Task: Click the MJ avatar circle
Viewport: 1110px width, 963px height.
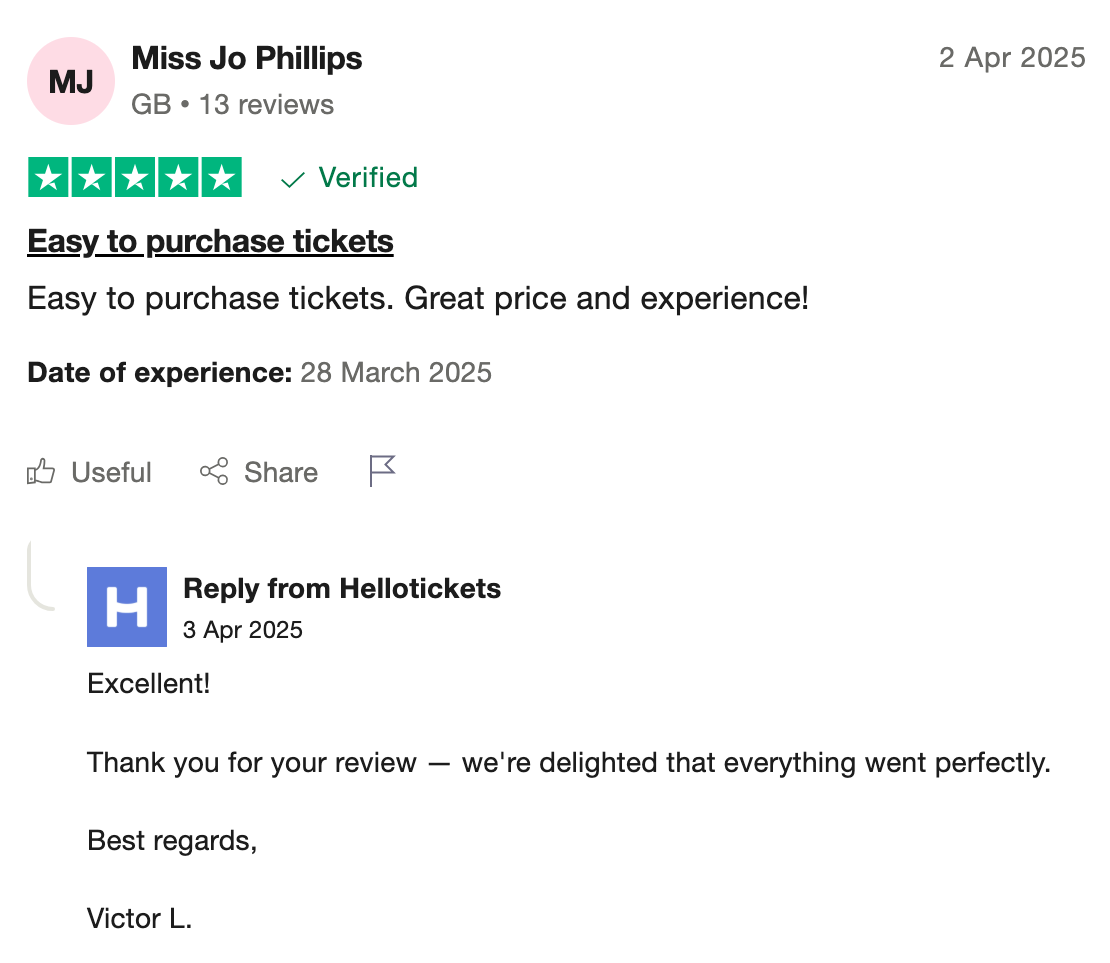Action: [x=70, y=81]
